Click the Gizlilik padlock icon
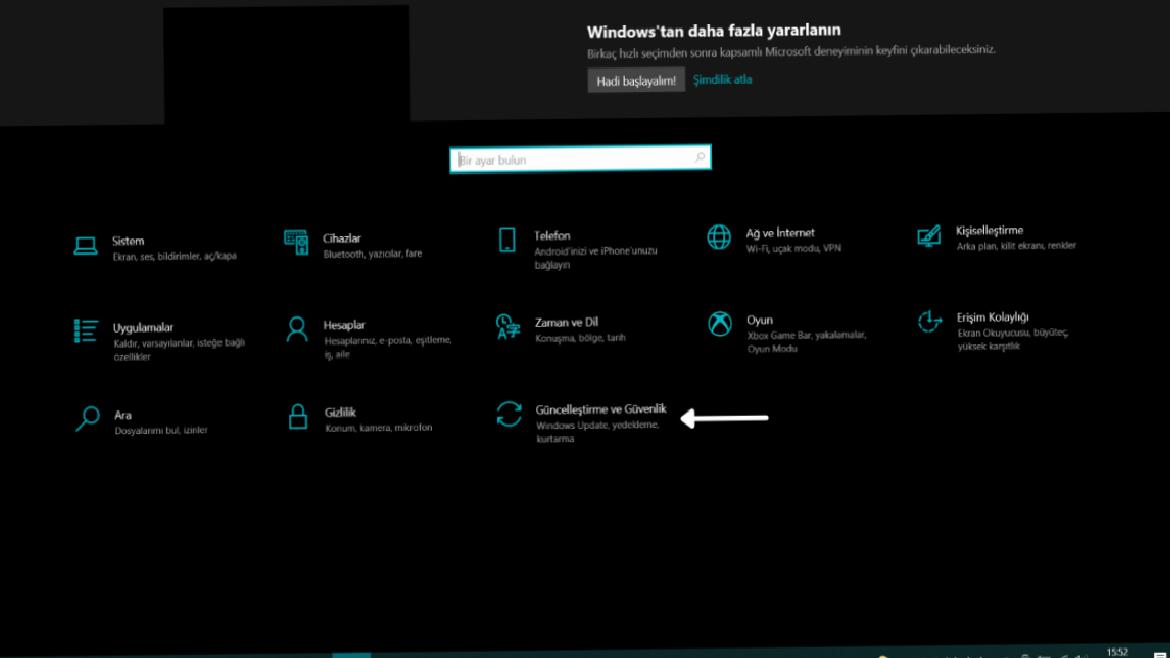The image size is (1170, 658). [x=298, y=416]
